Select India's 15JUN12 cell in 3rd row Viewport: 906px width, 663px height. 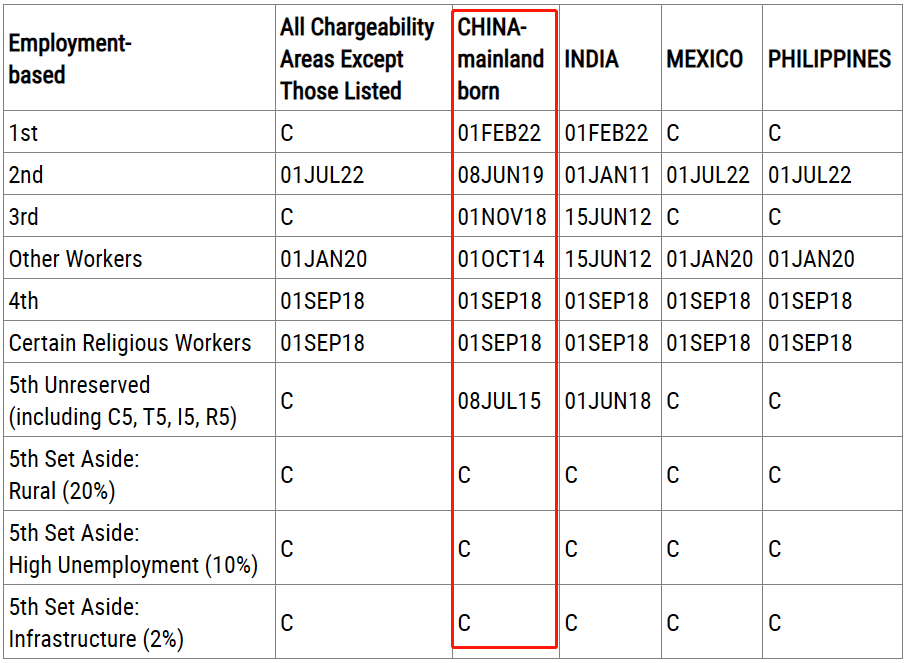(607, 217)
